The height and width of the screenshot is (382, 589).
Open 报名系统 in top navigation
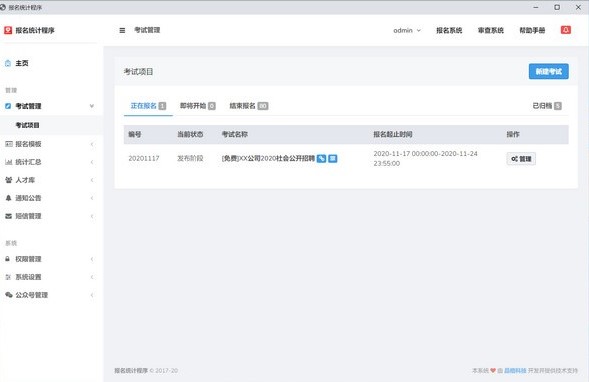[x=449, y=30]
